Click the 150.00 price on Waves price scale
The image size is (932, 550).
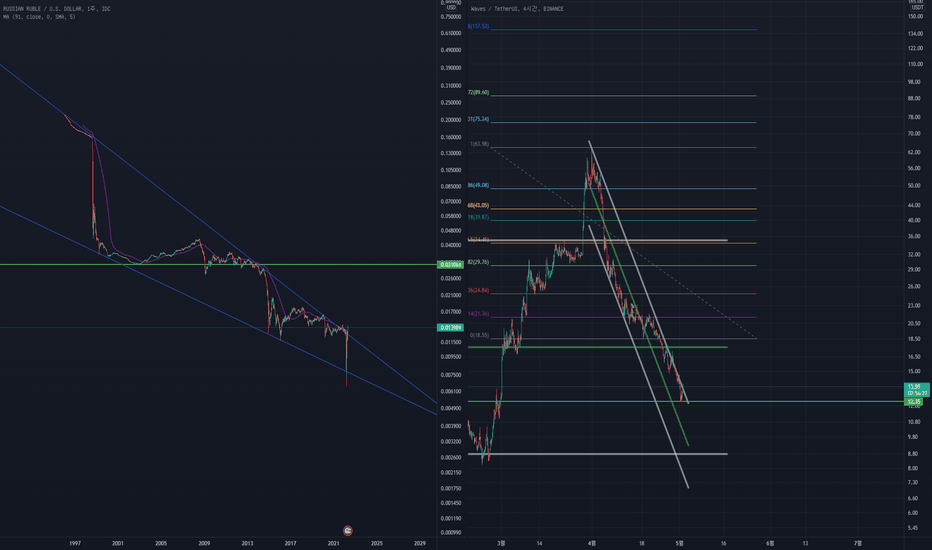[915, 16]
